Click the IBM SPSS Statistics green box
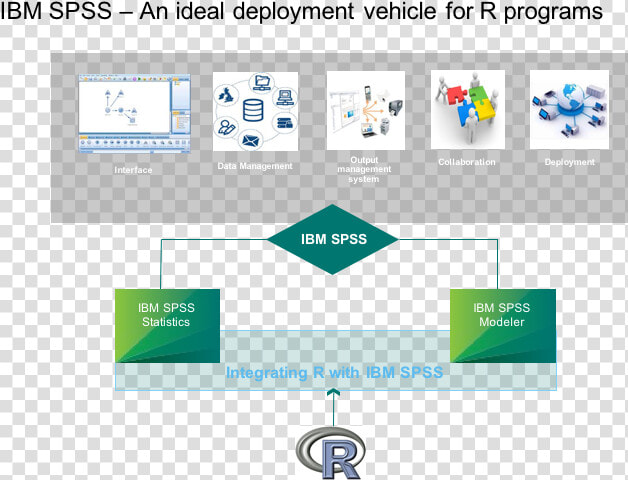Viewport: 628px width, 480px height. click(167, 326)
